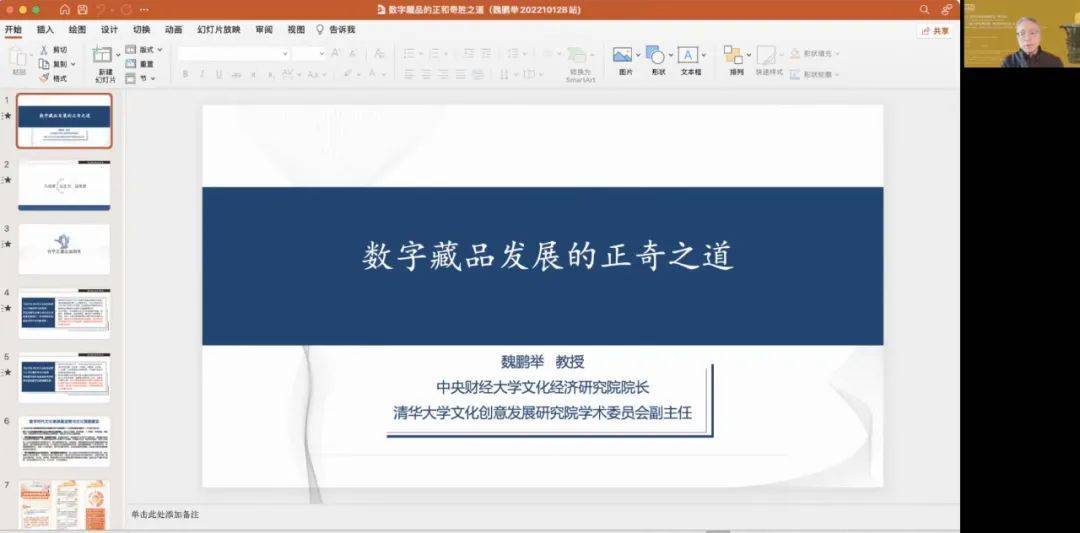Click the 共享 share button
Viewport: 1080px width, 533px height.
935,31
